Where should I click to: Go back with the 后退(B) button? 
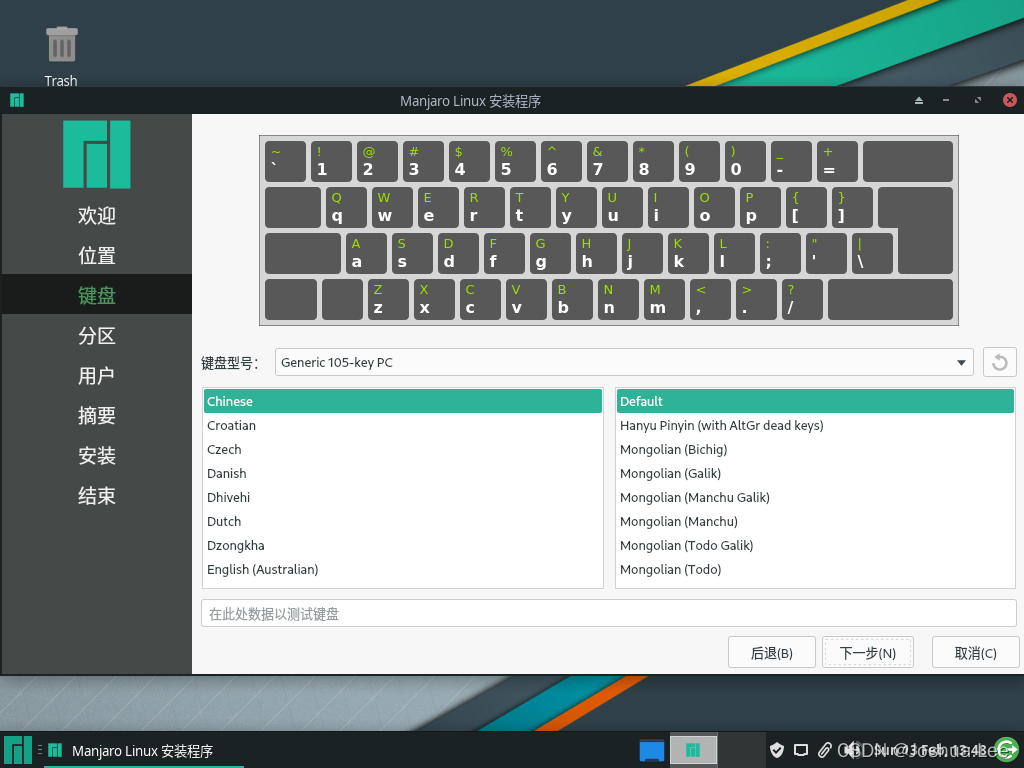point(771,652)
